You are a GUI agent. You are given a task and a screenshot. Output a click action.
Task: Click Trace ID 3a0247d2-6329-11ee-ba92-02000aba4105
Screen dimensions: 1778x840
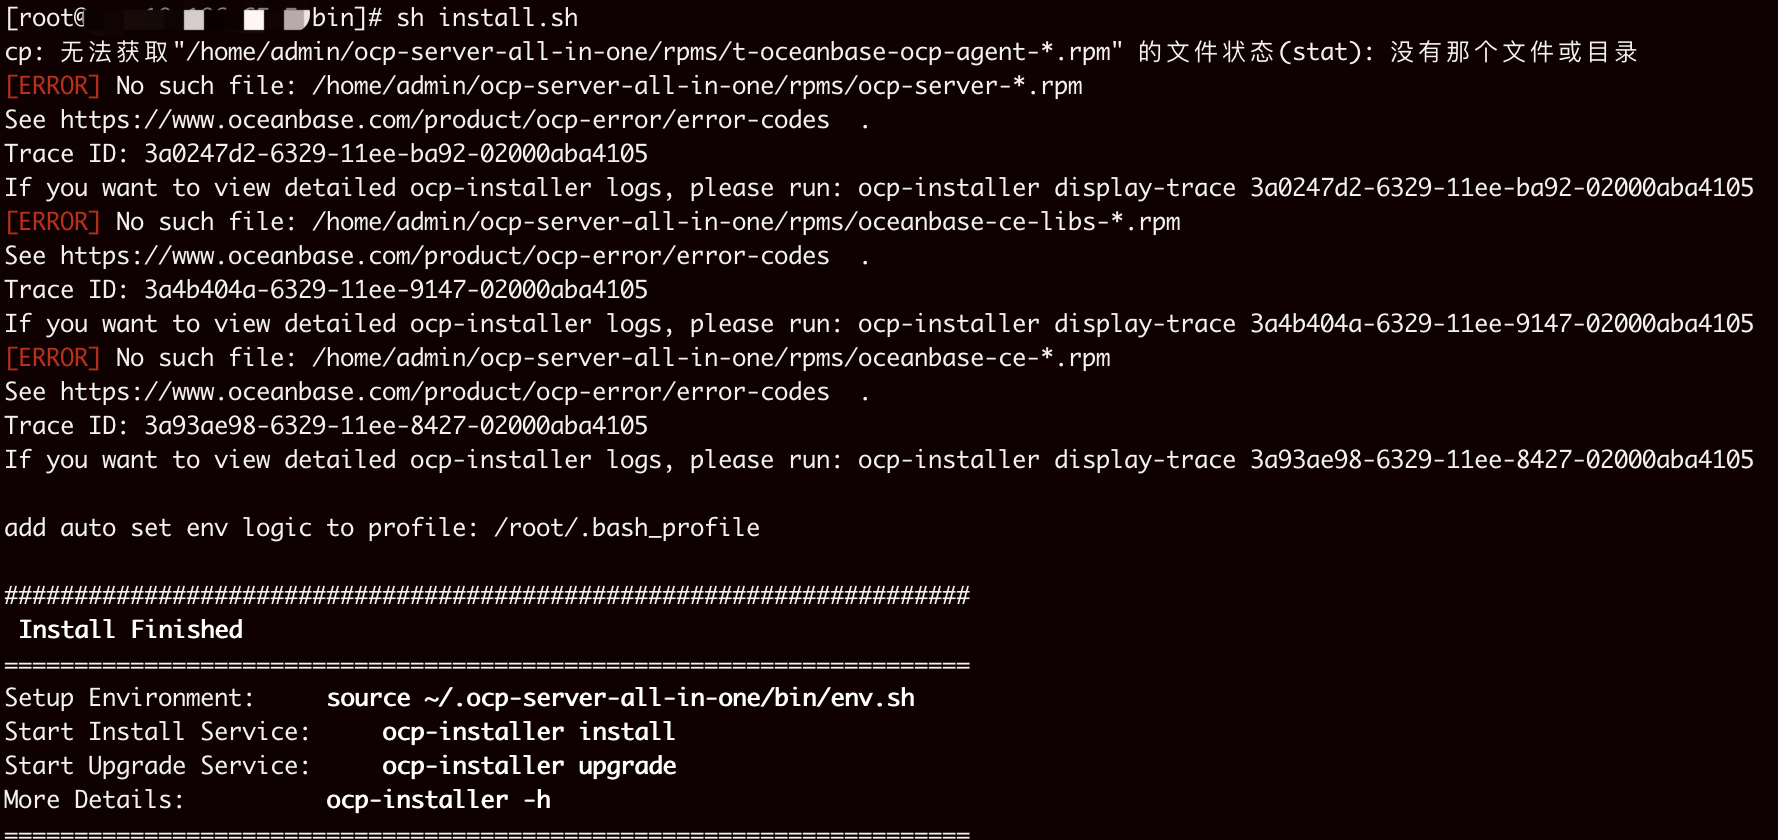point(396,154)
